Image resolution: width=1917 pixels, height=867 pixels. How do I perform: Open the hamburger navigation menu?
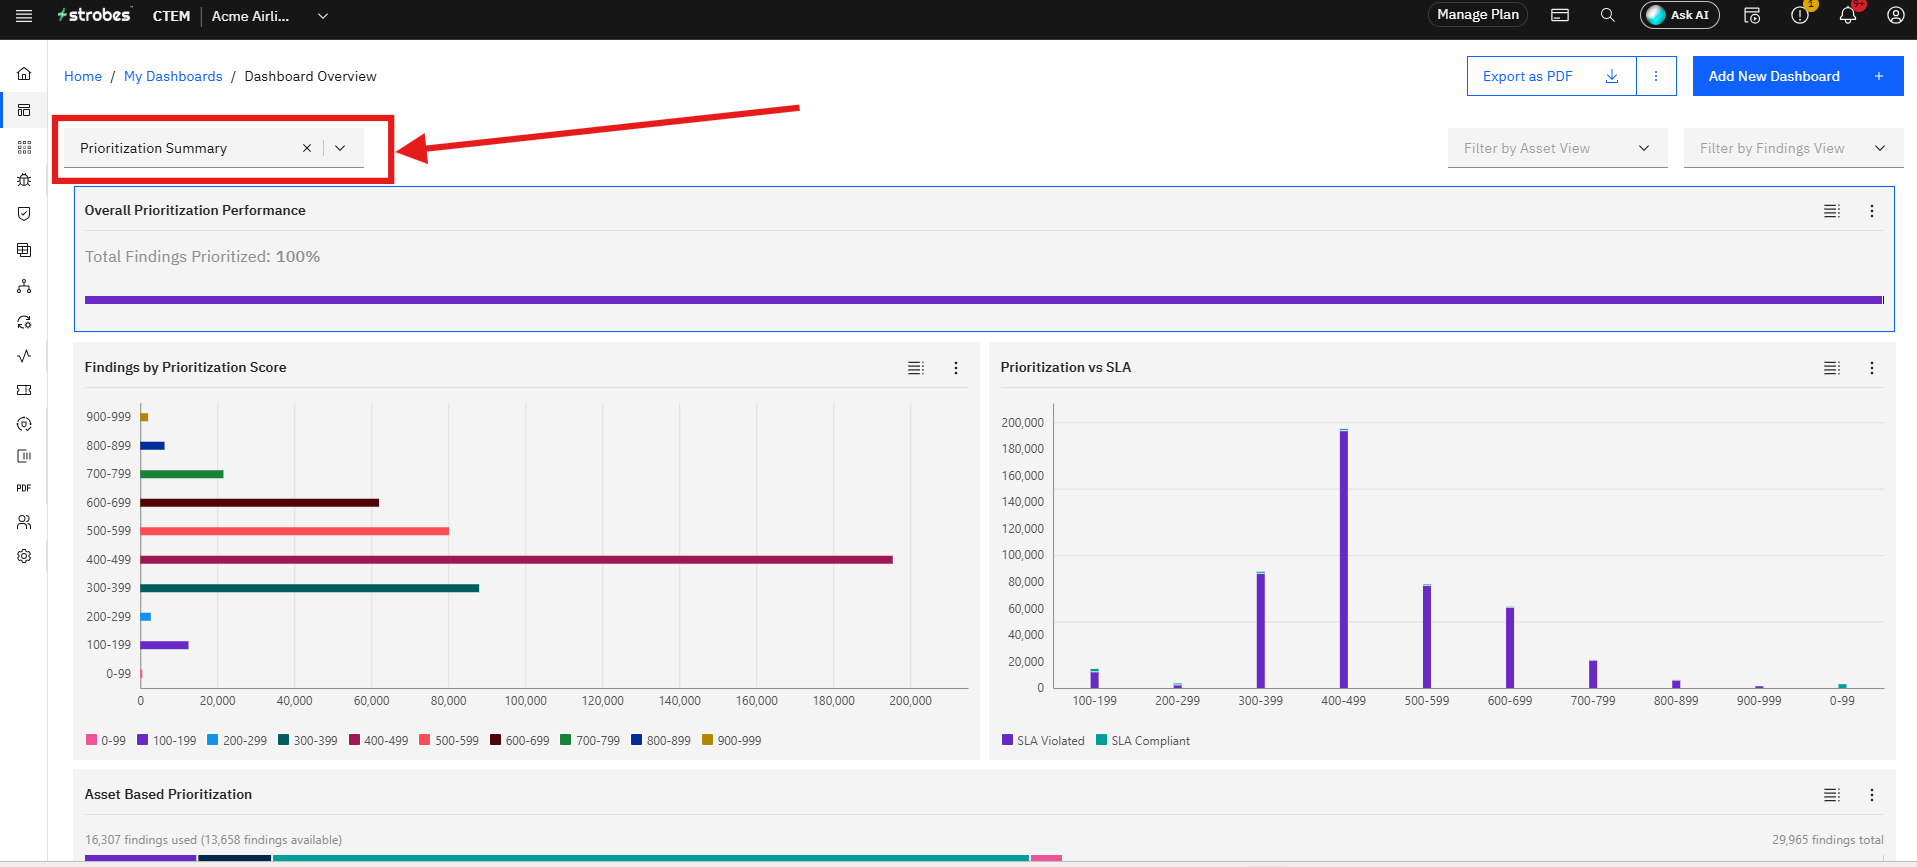pos(24,15)
